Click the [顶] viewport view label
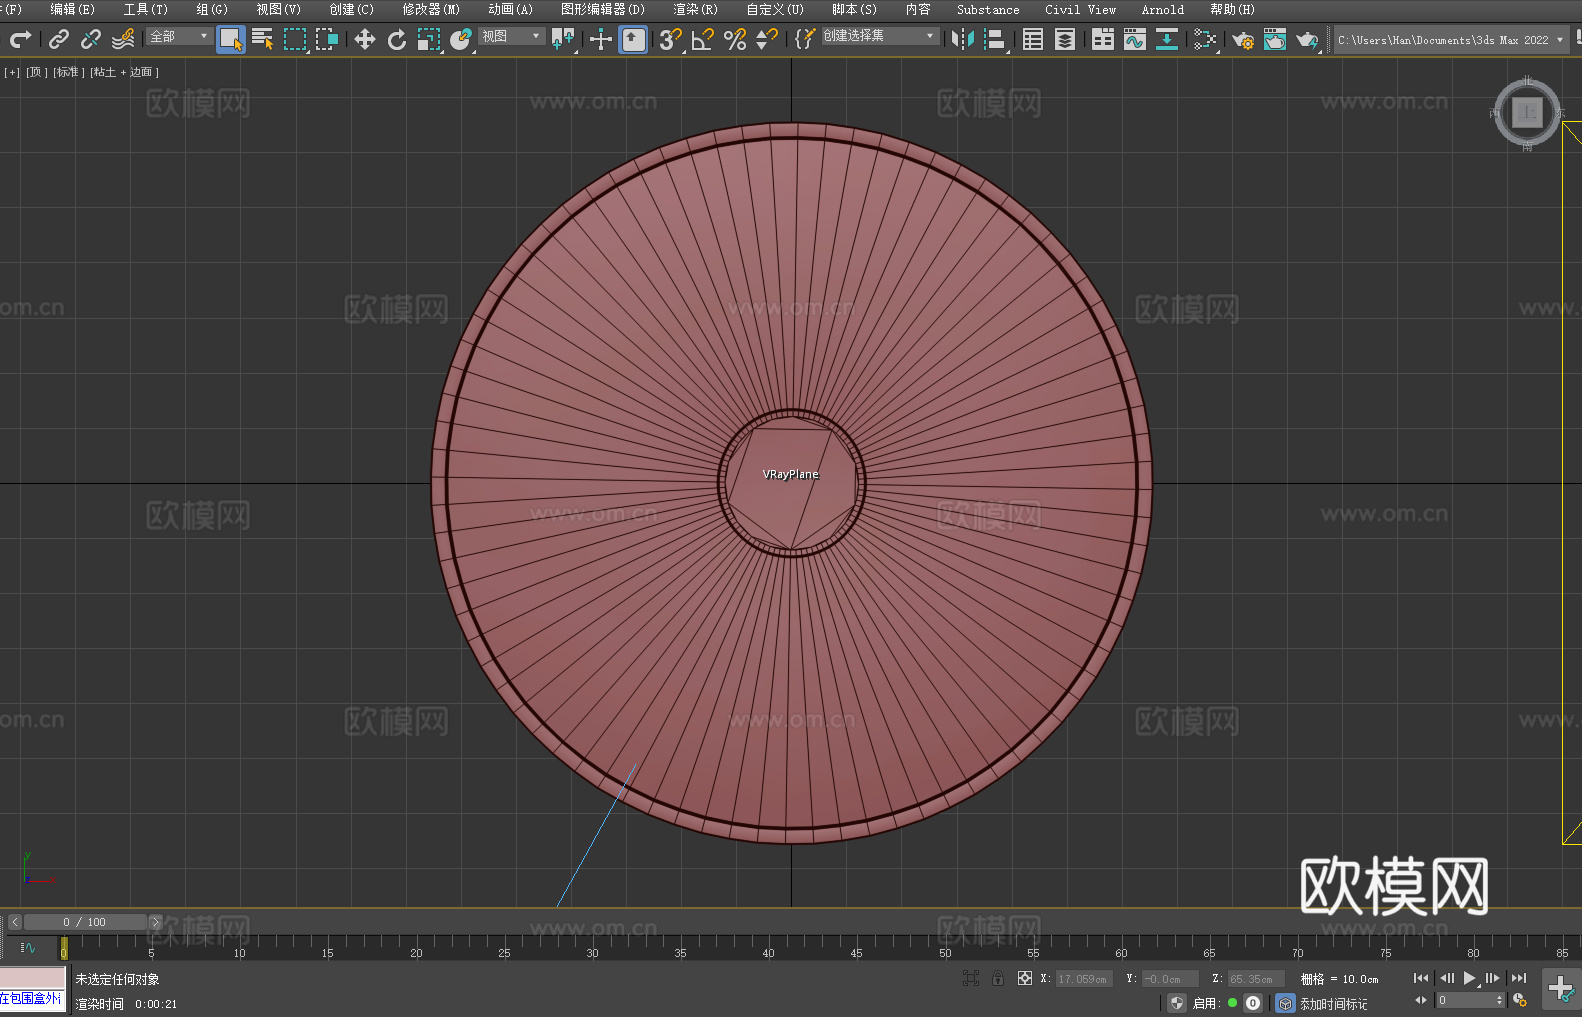The height and width of the screenshot is (1017, 1582). click(x=37, y=72)
